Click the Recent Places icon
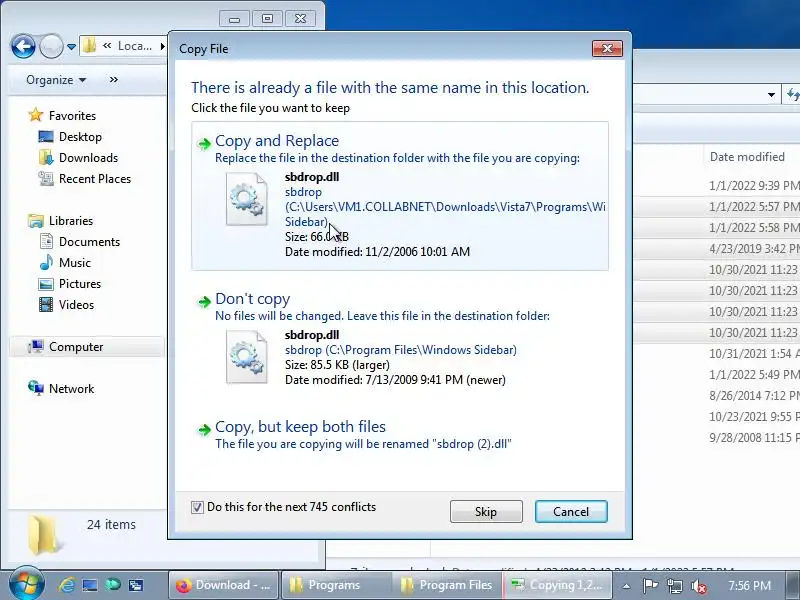The image size is (800, 600). pos(46,179)
